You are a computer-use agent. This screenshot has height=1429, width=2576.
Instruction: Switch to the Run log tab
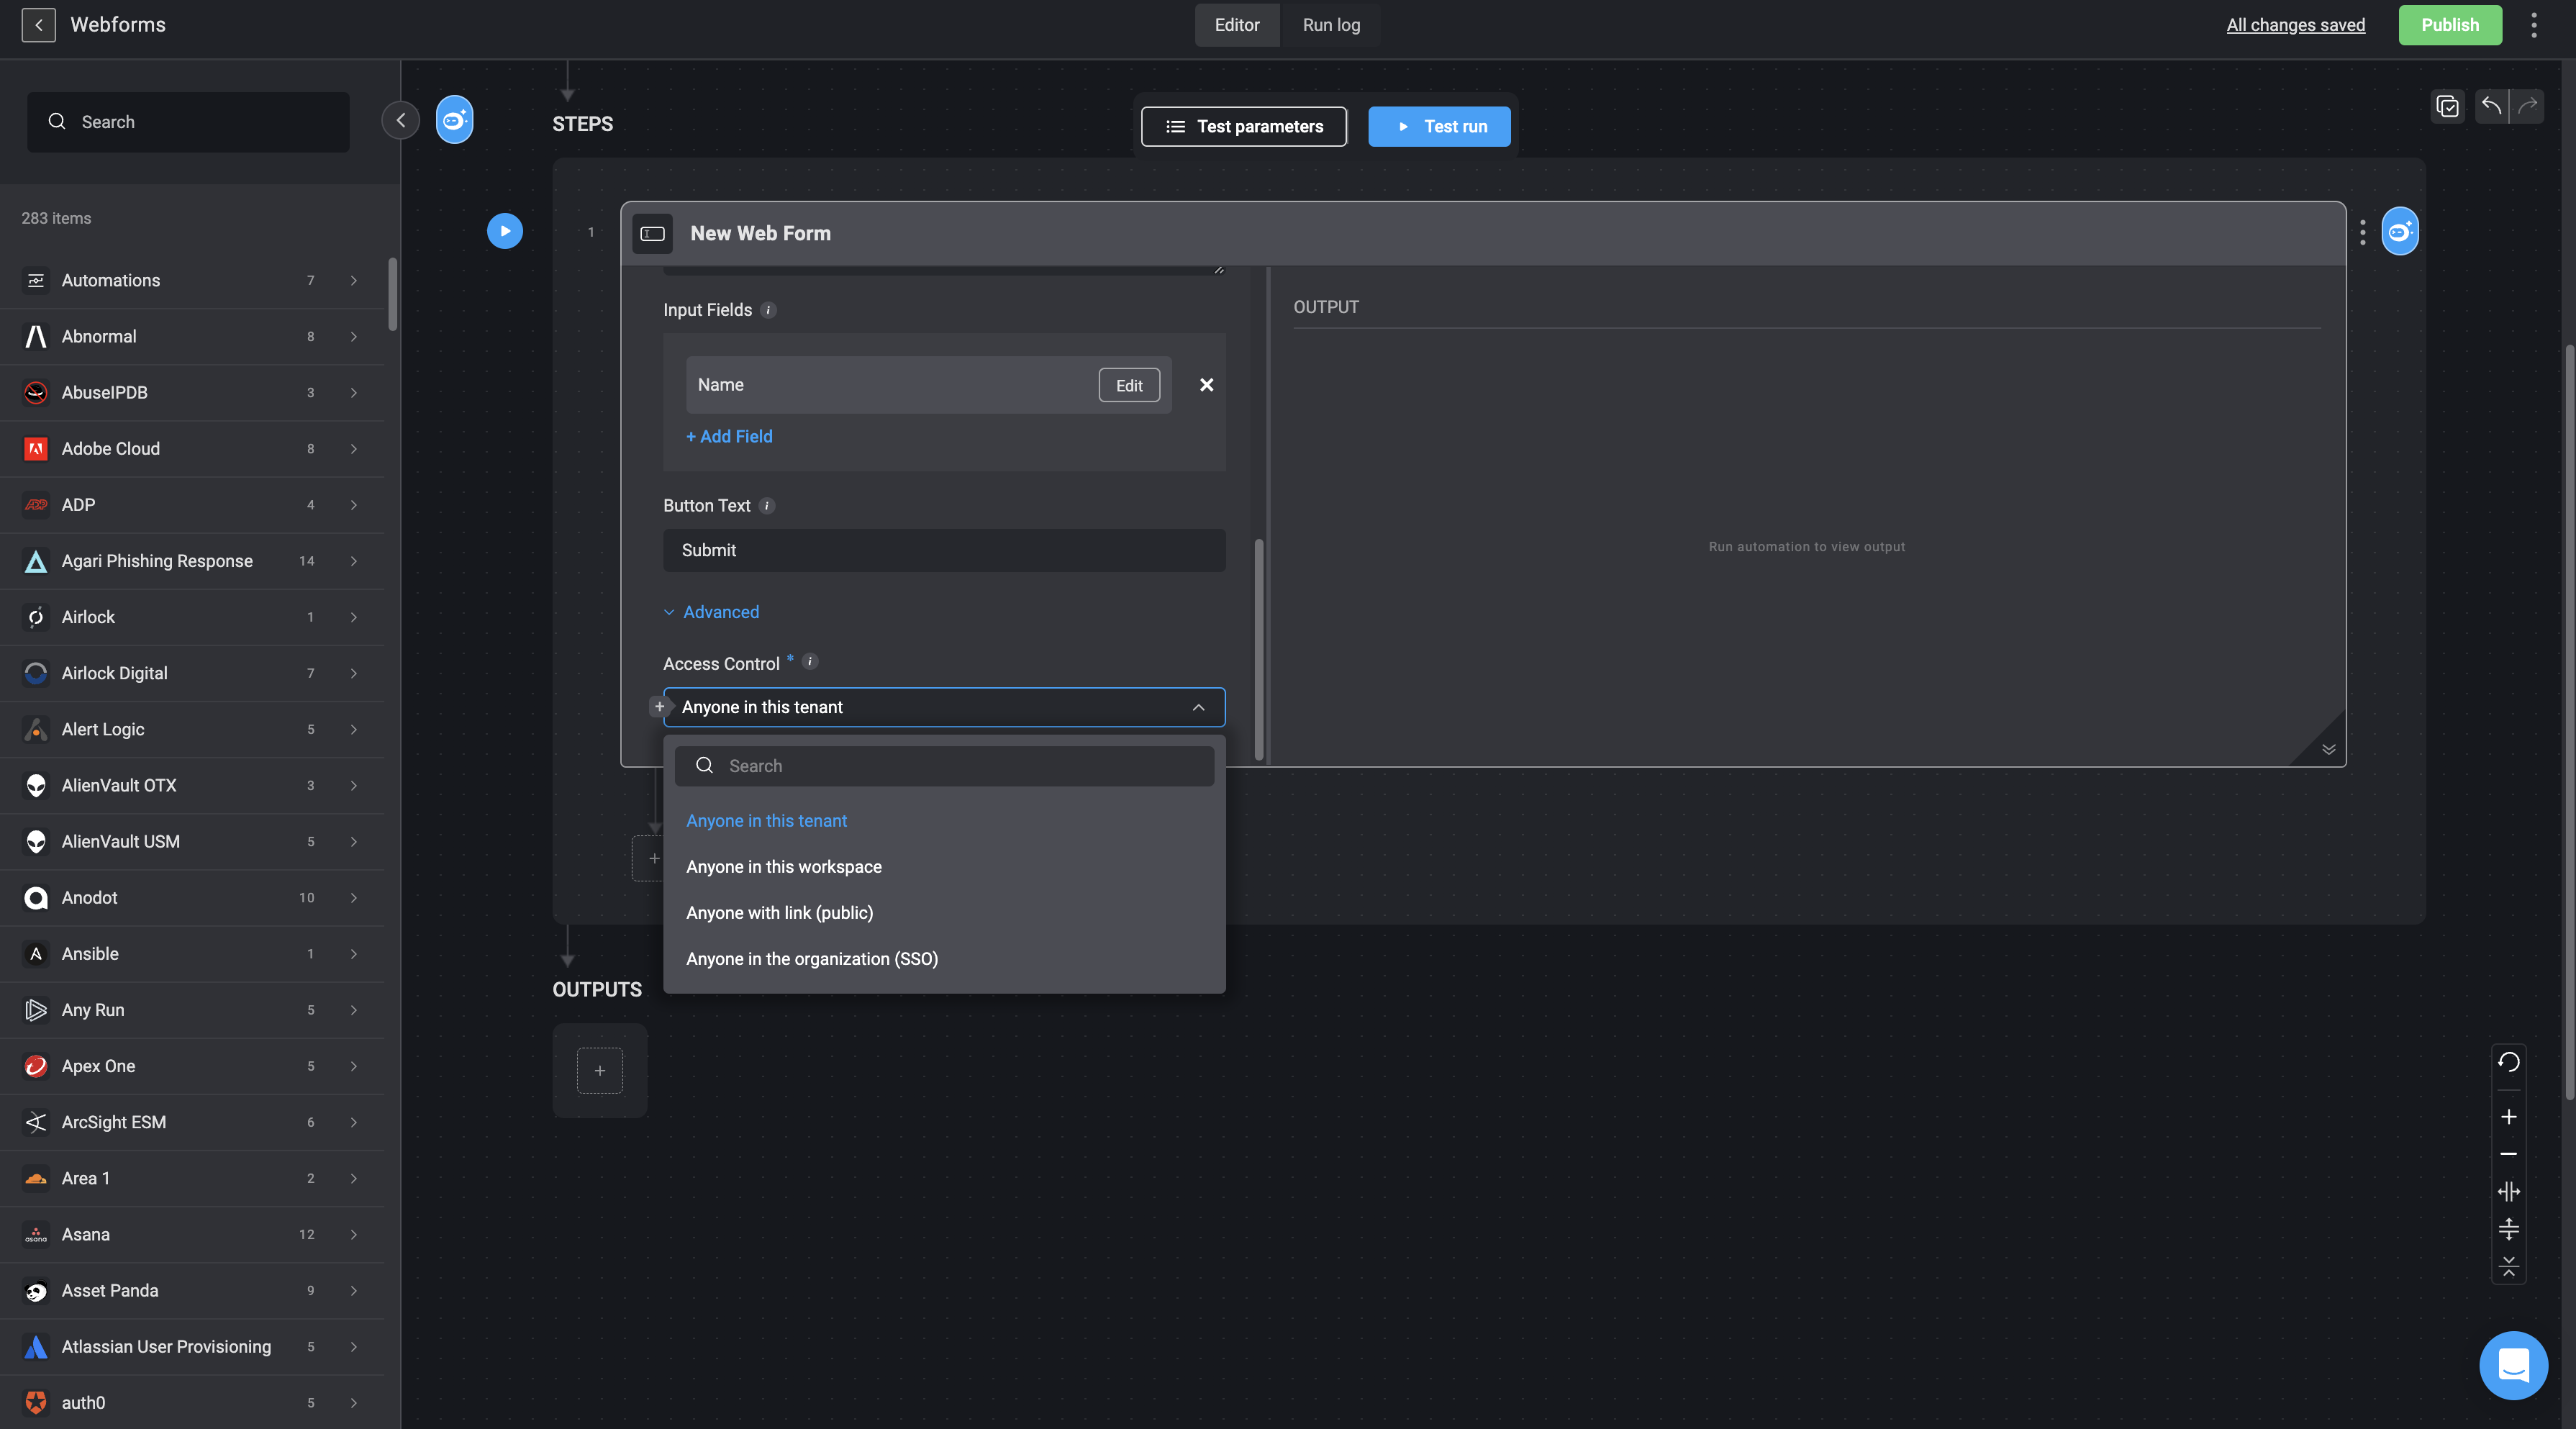click(1331, 25)
